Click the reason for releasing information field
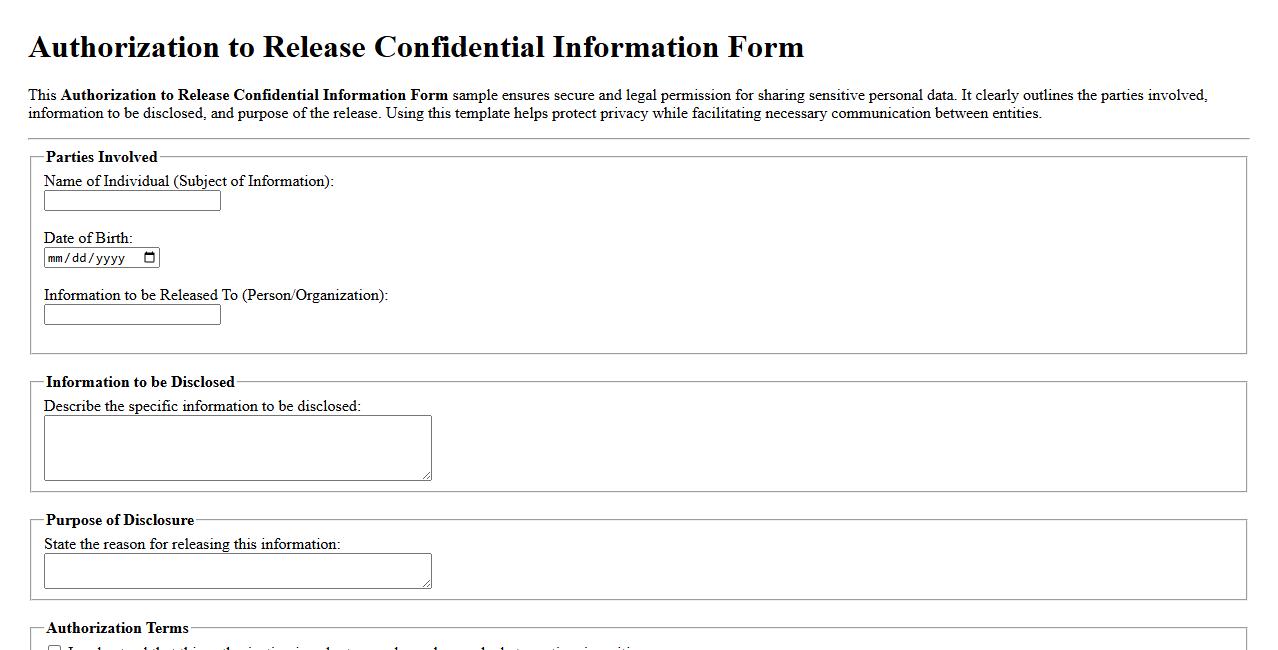This screenshot has width=1278, height=650. point(237,570)
